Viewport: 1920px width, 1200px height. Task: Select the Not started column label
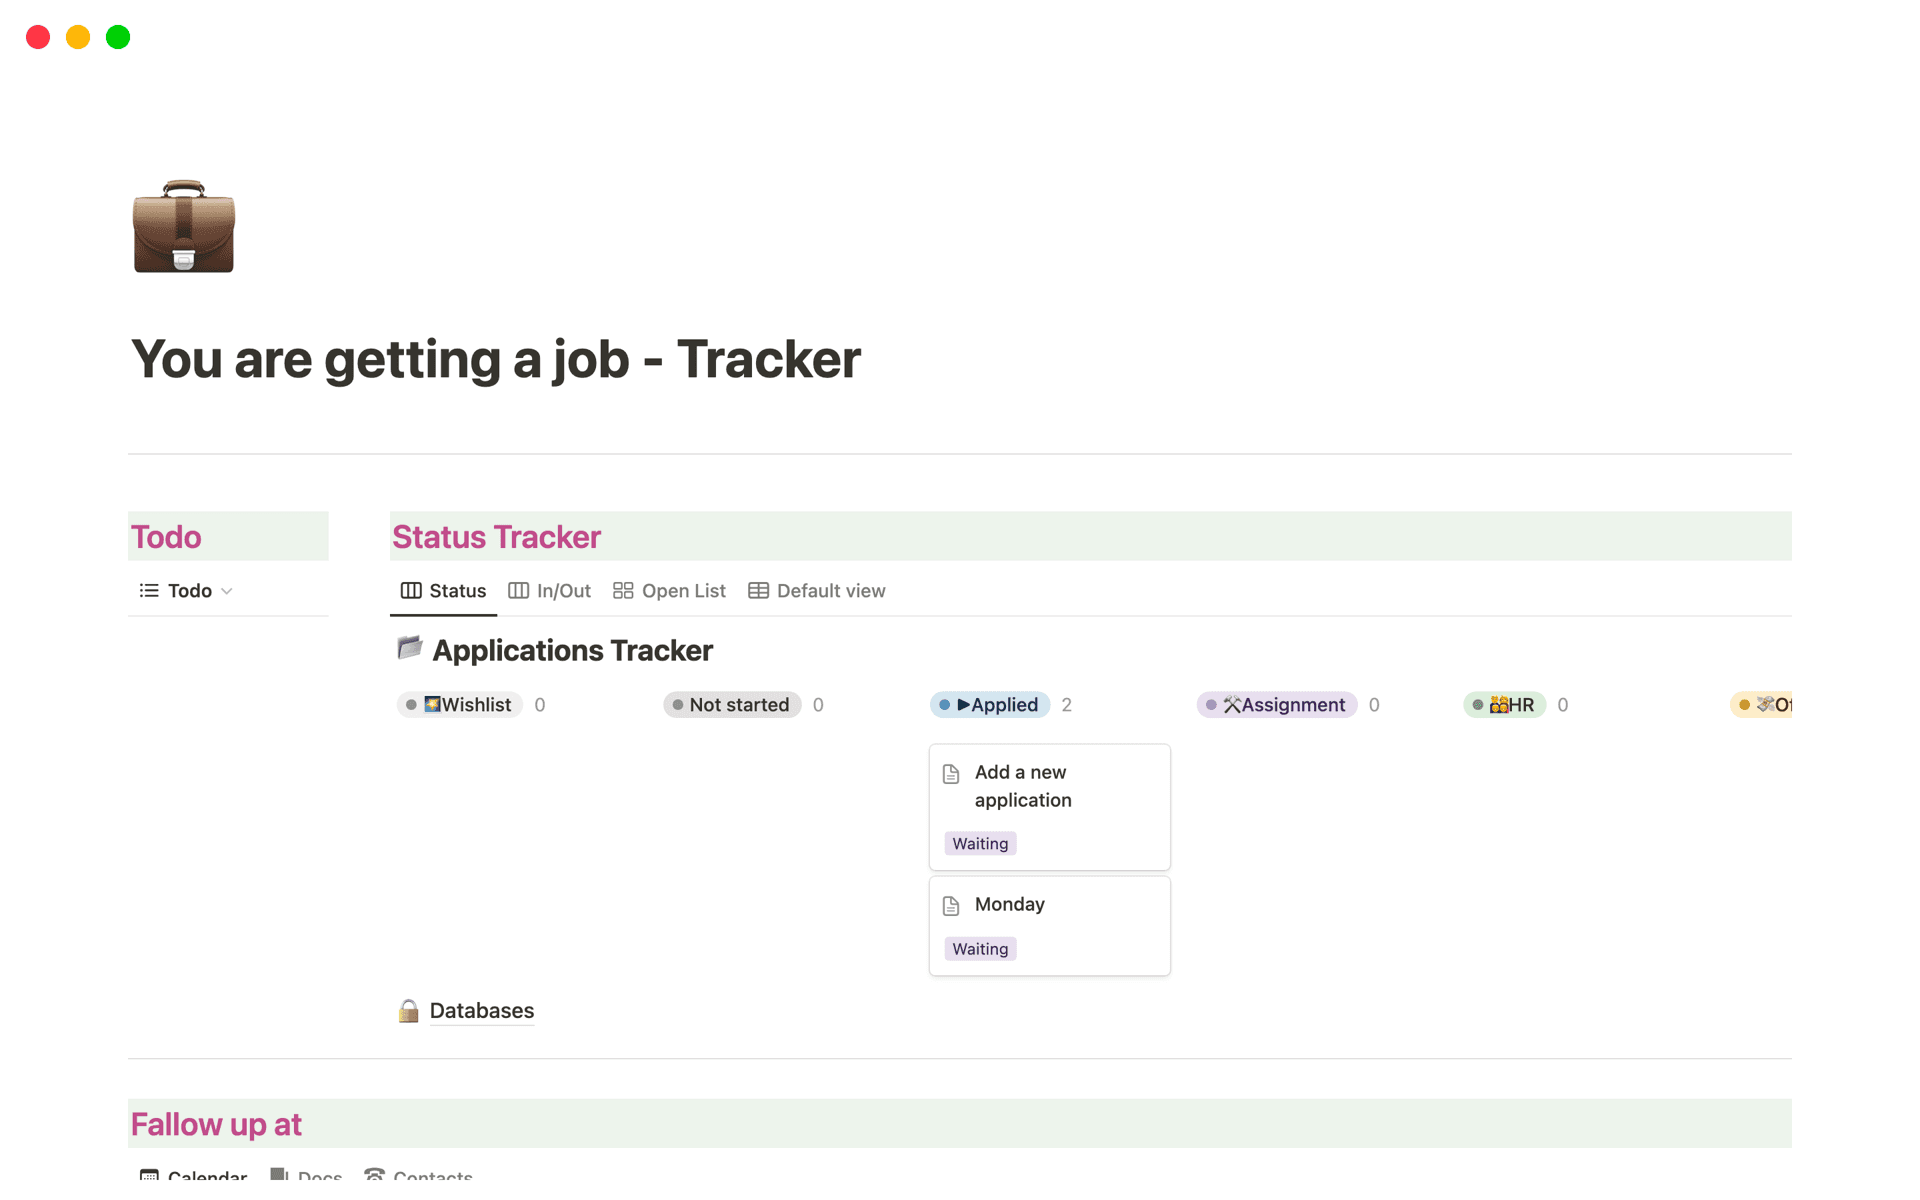coord(731,704)
